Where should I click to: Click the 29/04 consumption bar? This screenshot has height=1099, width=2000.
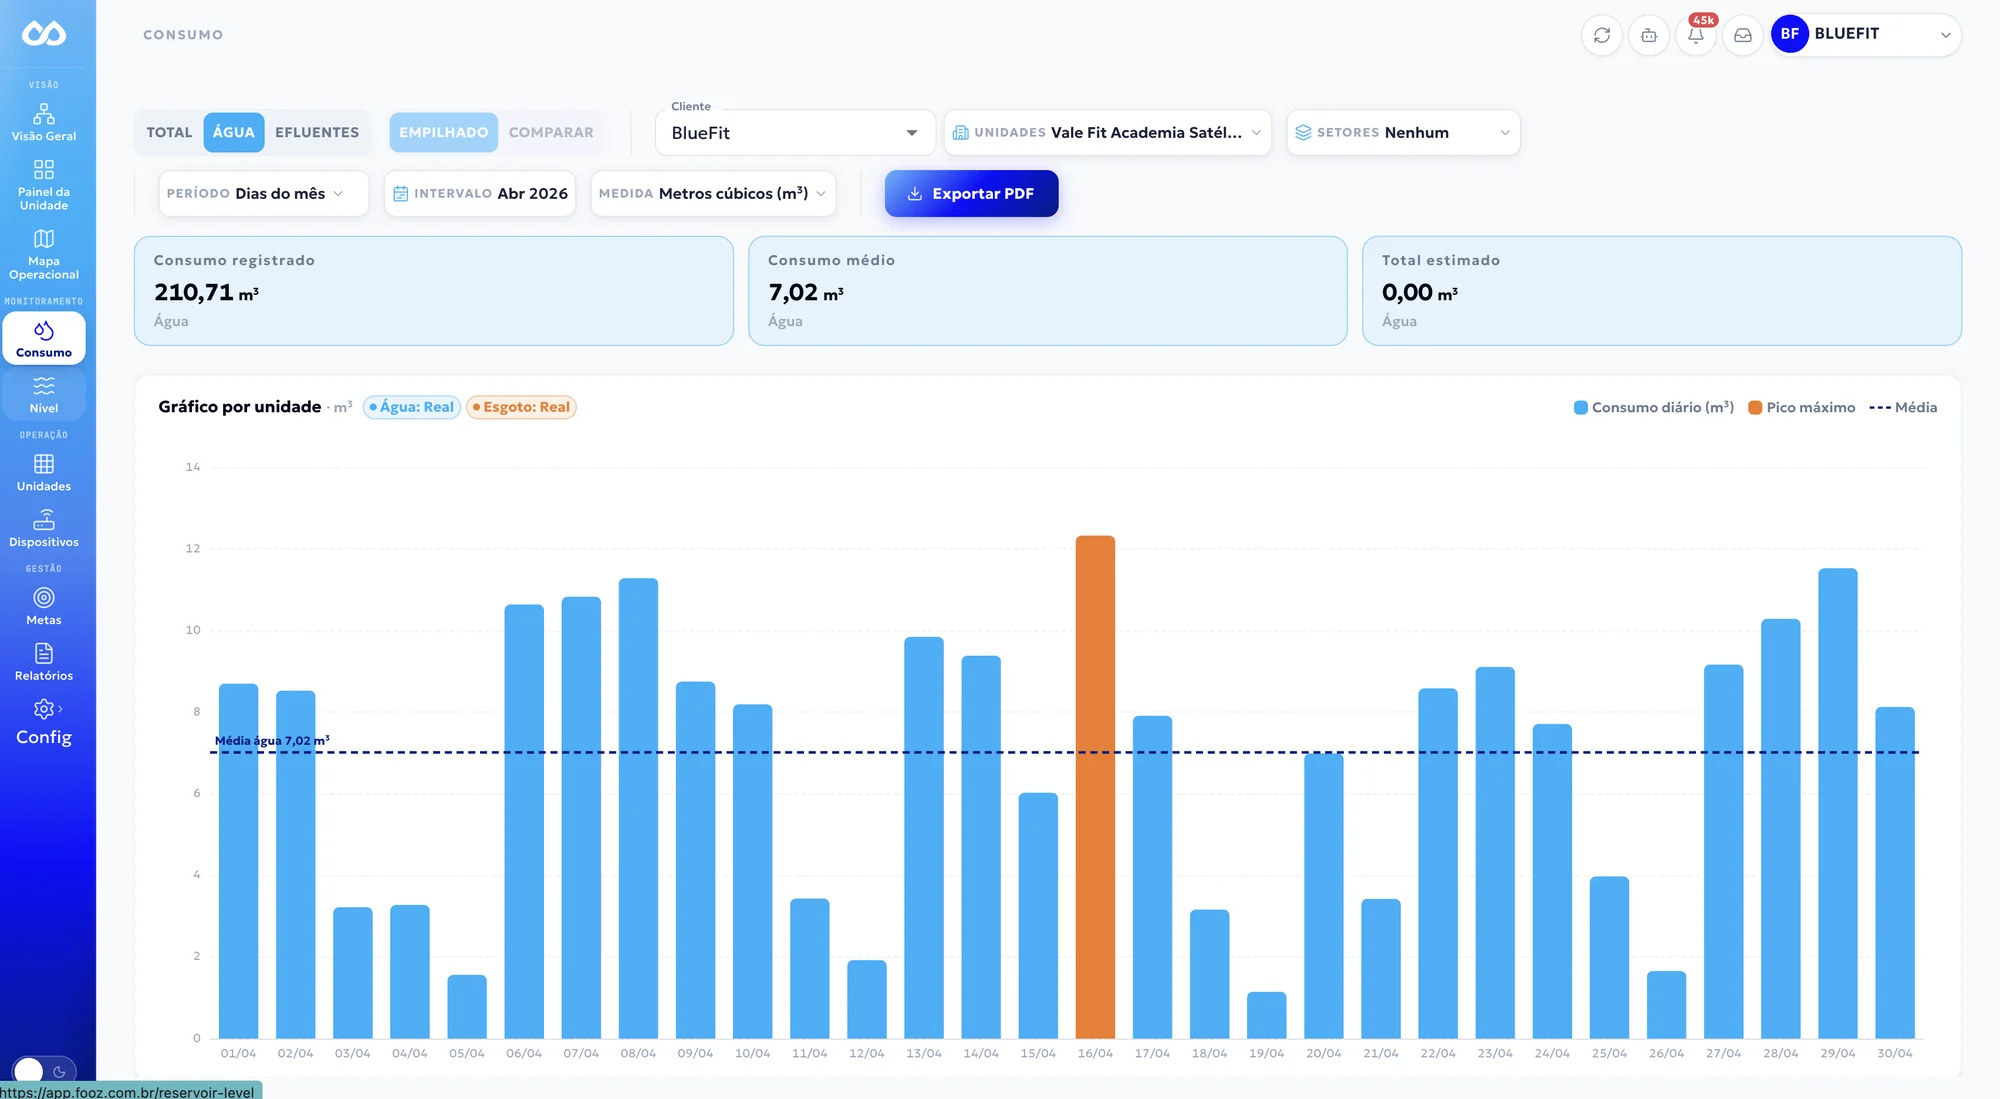pos(1837,803)
